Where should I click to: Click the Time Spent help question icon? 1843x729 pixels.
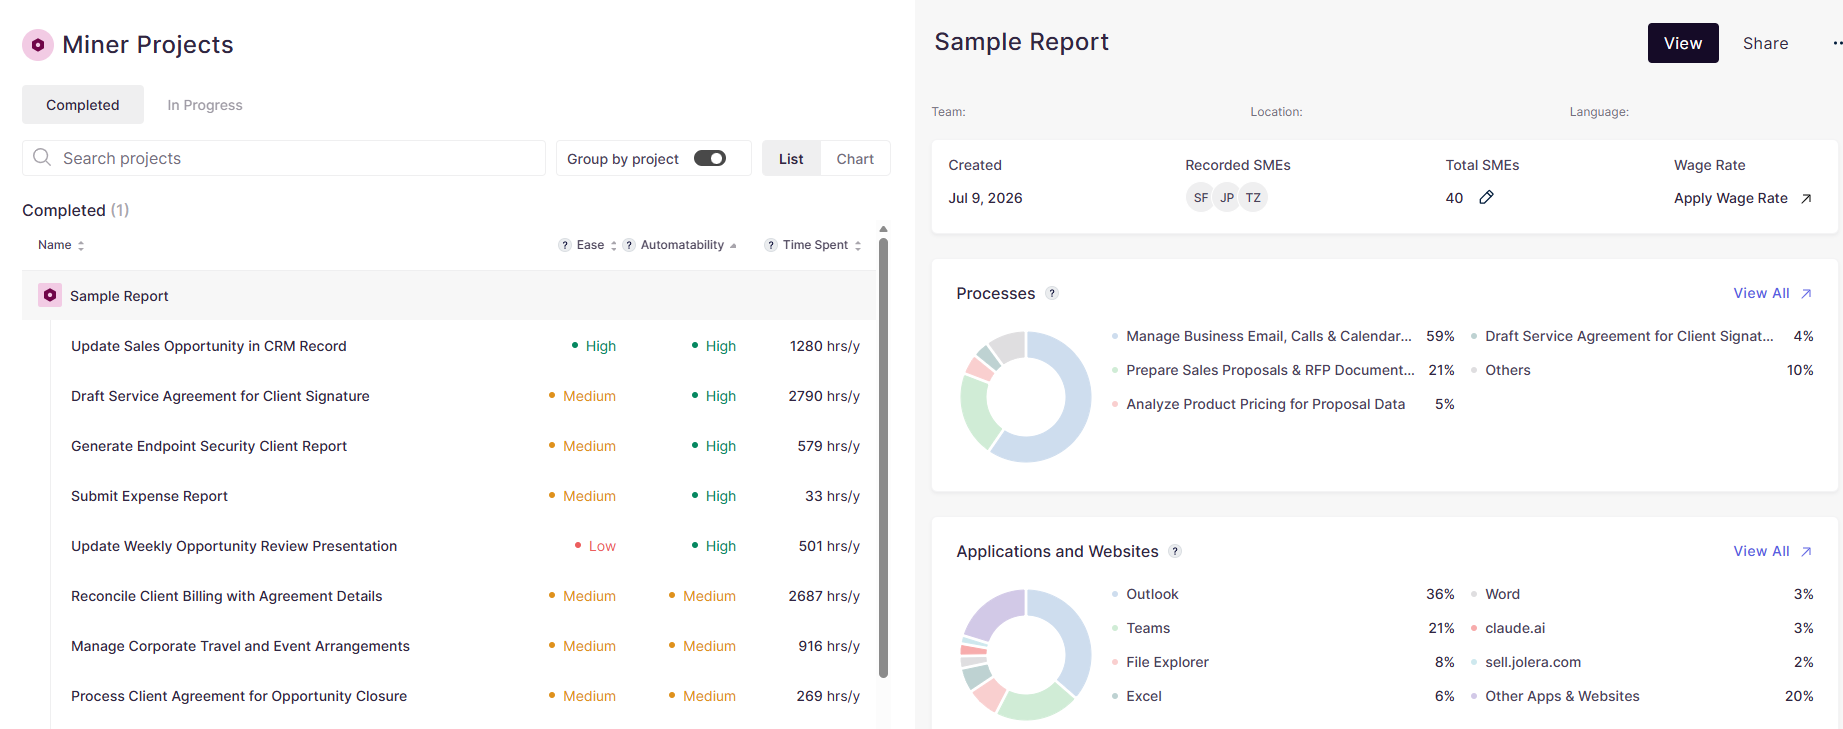point(771,245)
